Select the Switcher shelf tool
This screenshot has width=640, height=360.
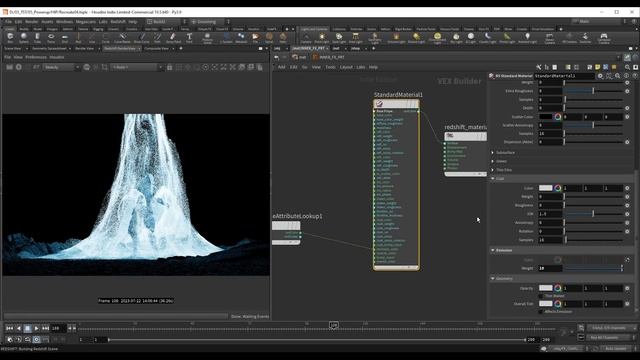585,38
